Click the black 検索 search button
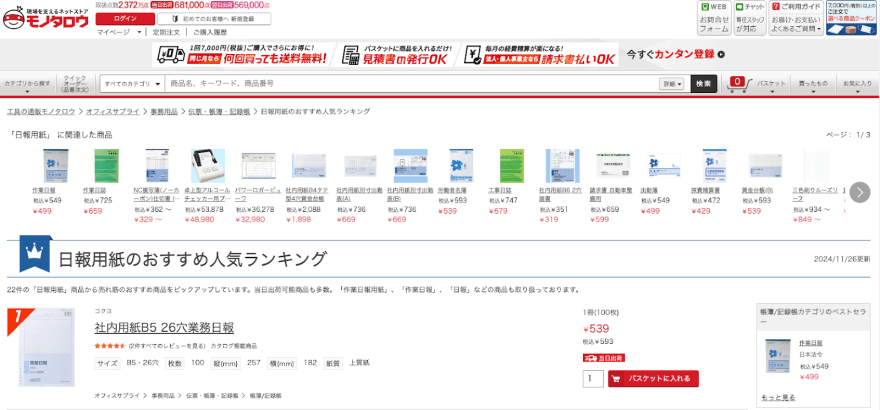Image resolution: width=880 pixels, height=410 pixels. pos(704,84)
